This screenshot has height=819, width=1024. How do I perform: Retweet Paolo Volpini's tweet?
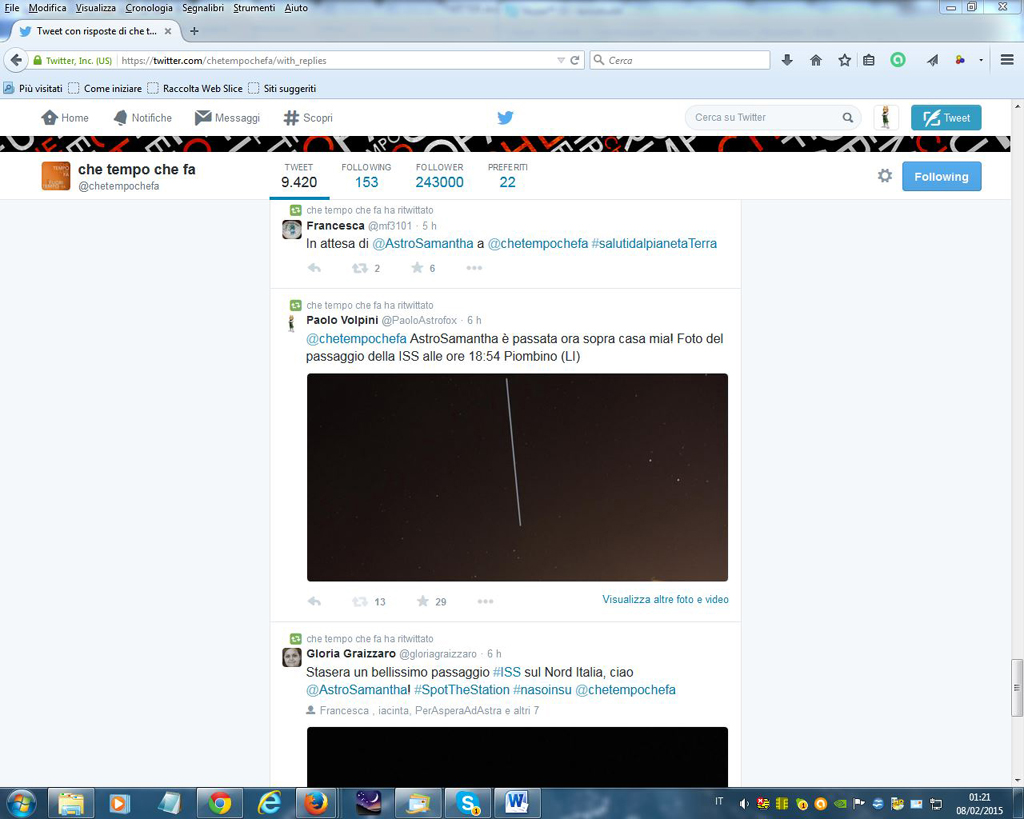pos(360,601)
